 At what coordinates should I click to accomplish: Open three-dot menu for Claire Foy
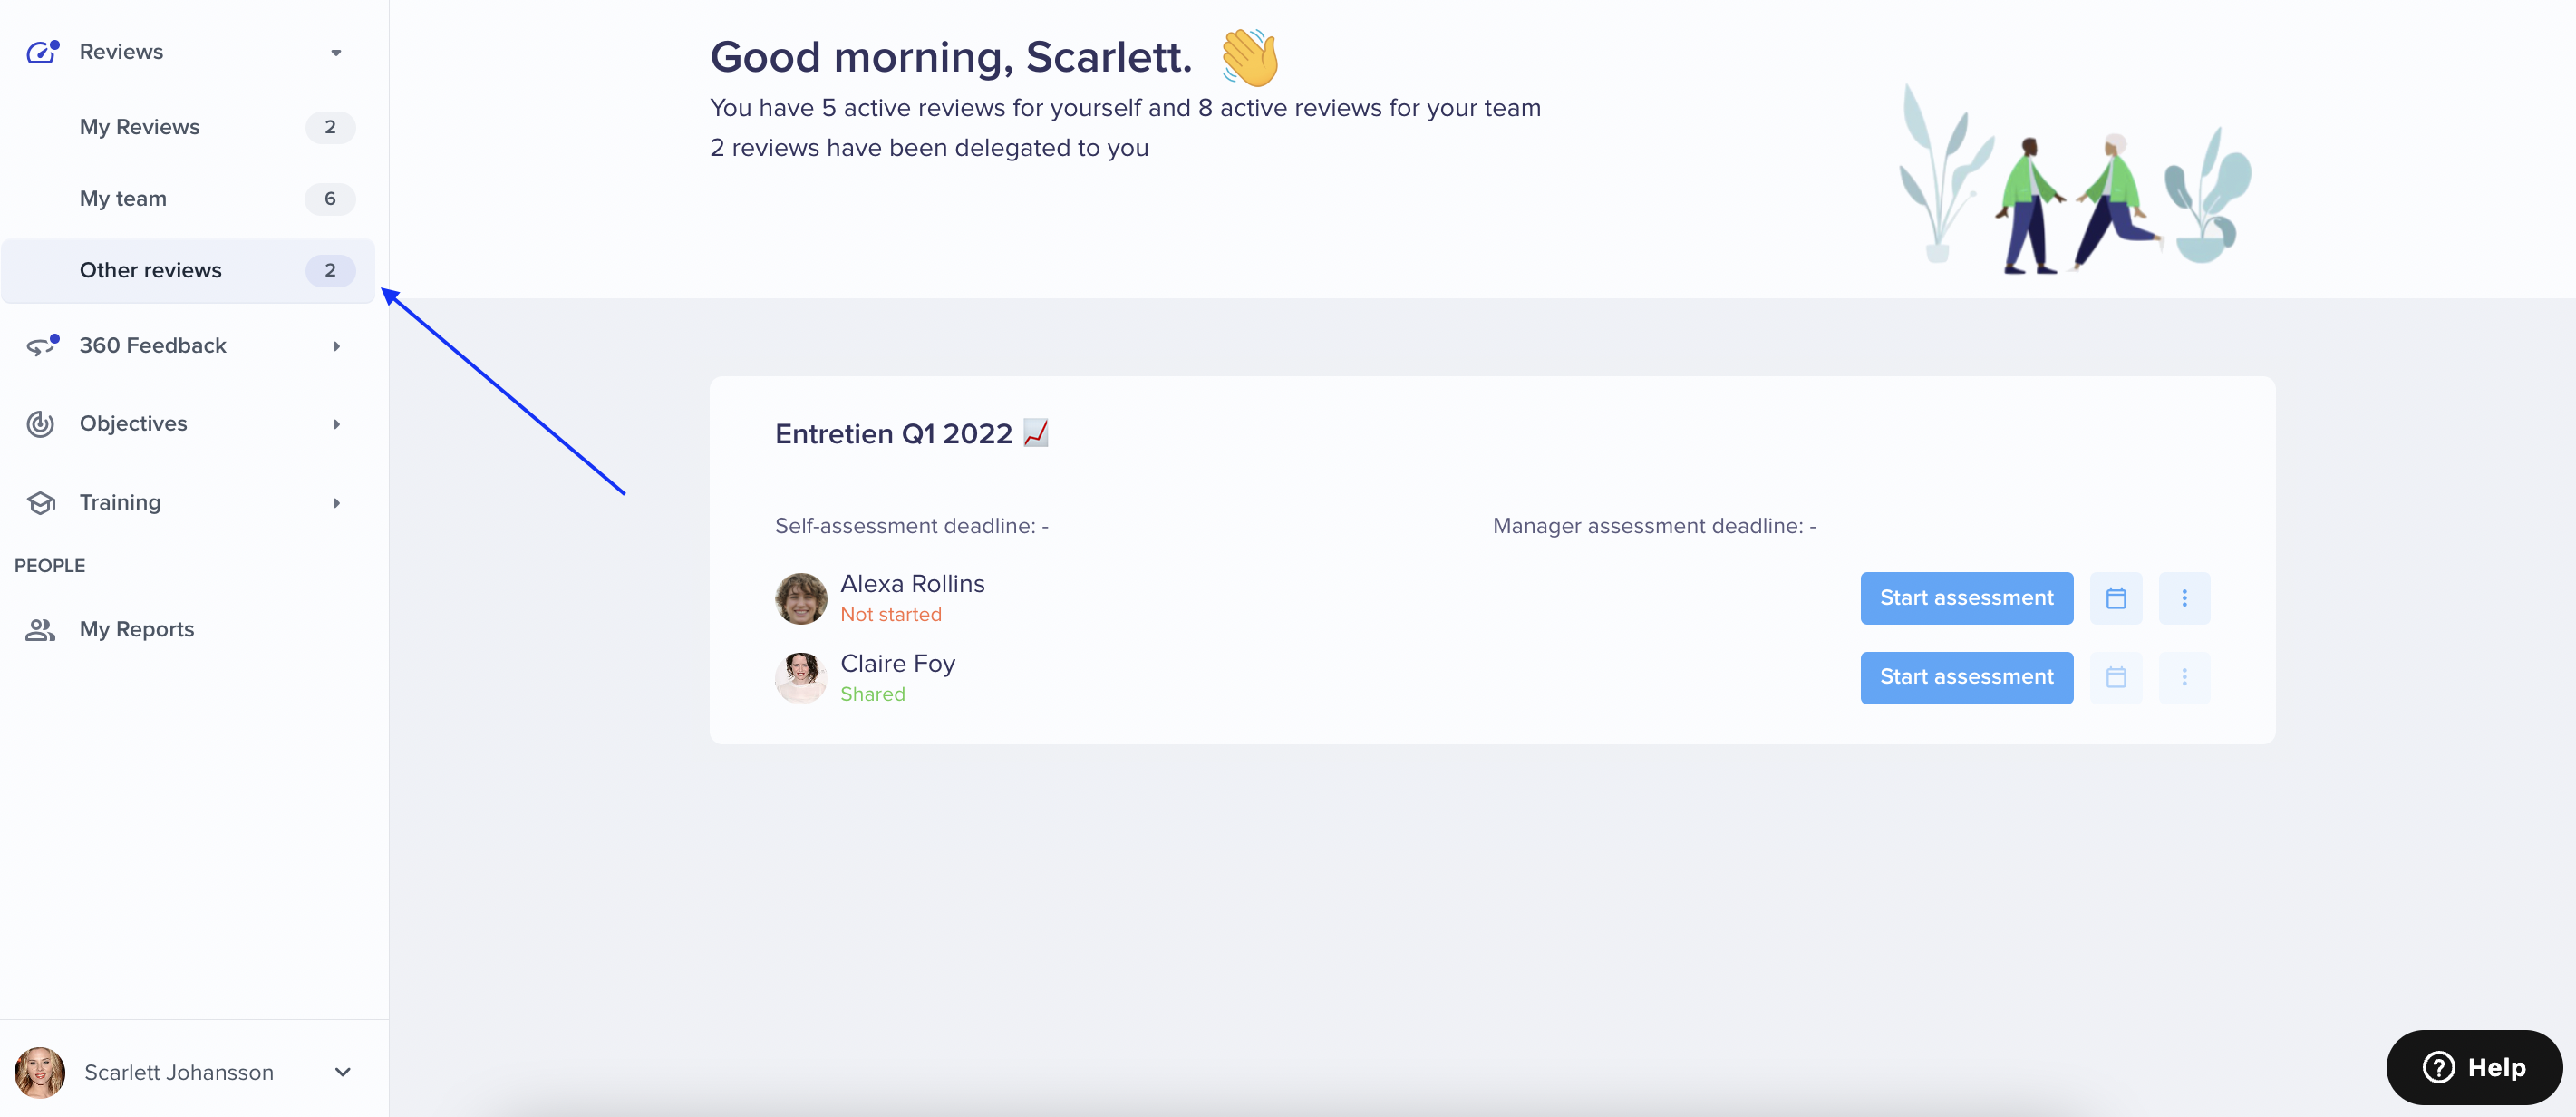(2184, 677)
